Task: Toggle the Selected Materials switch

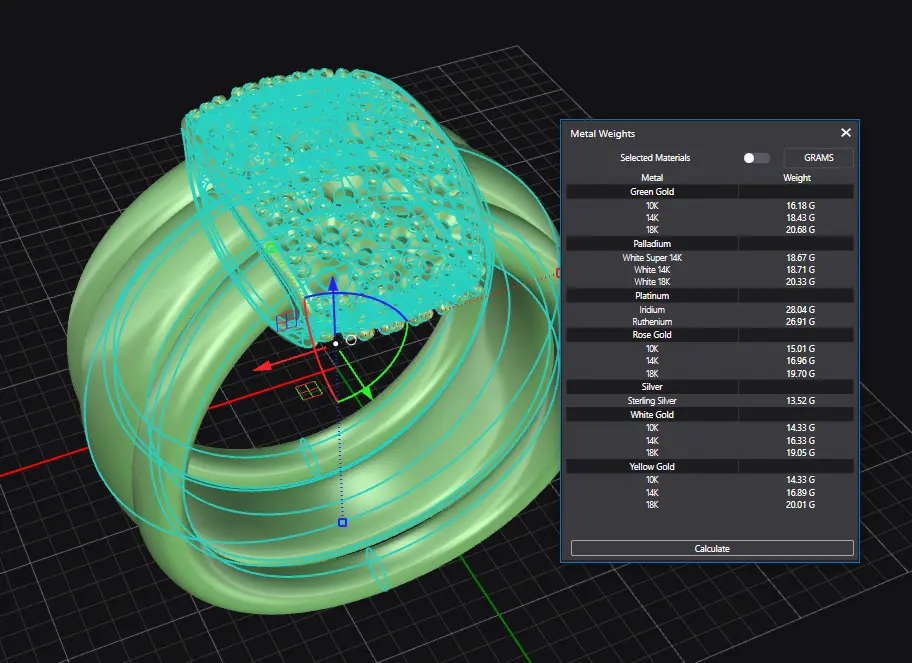Action: pyautogui.click(x=757, y=158)
